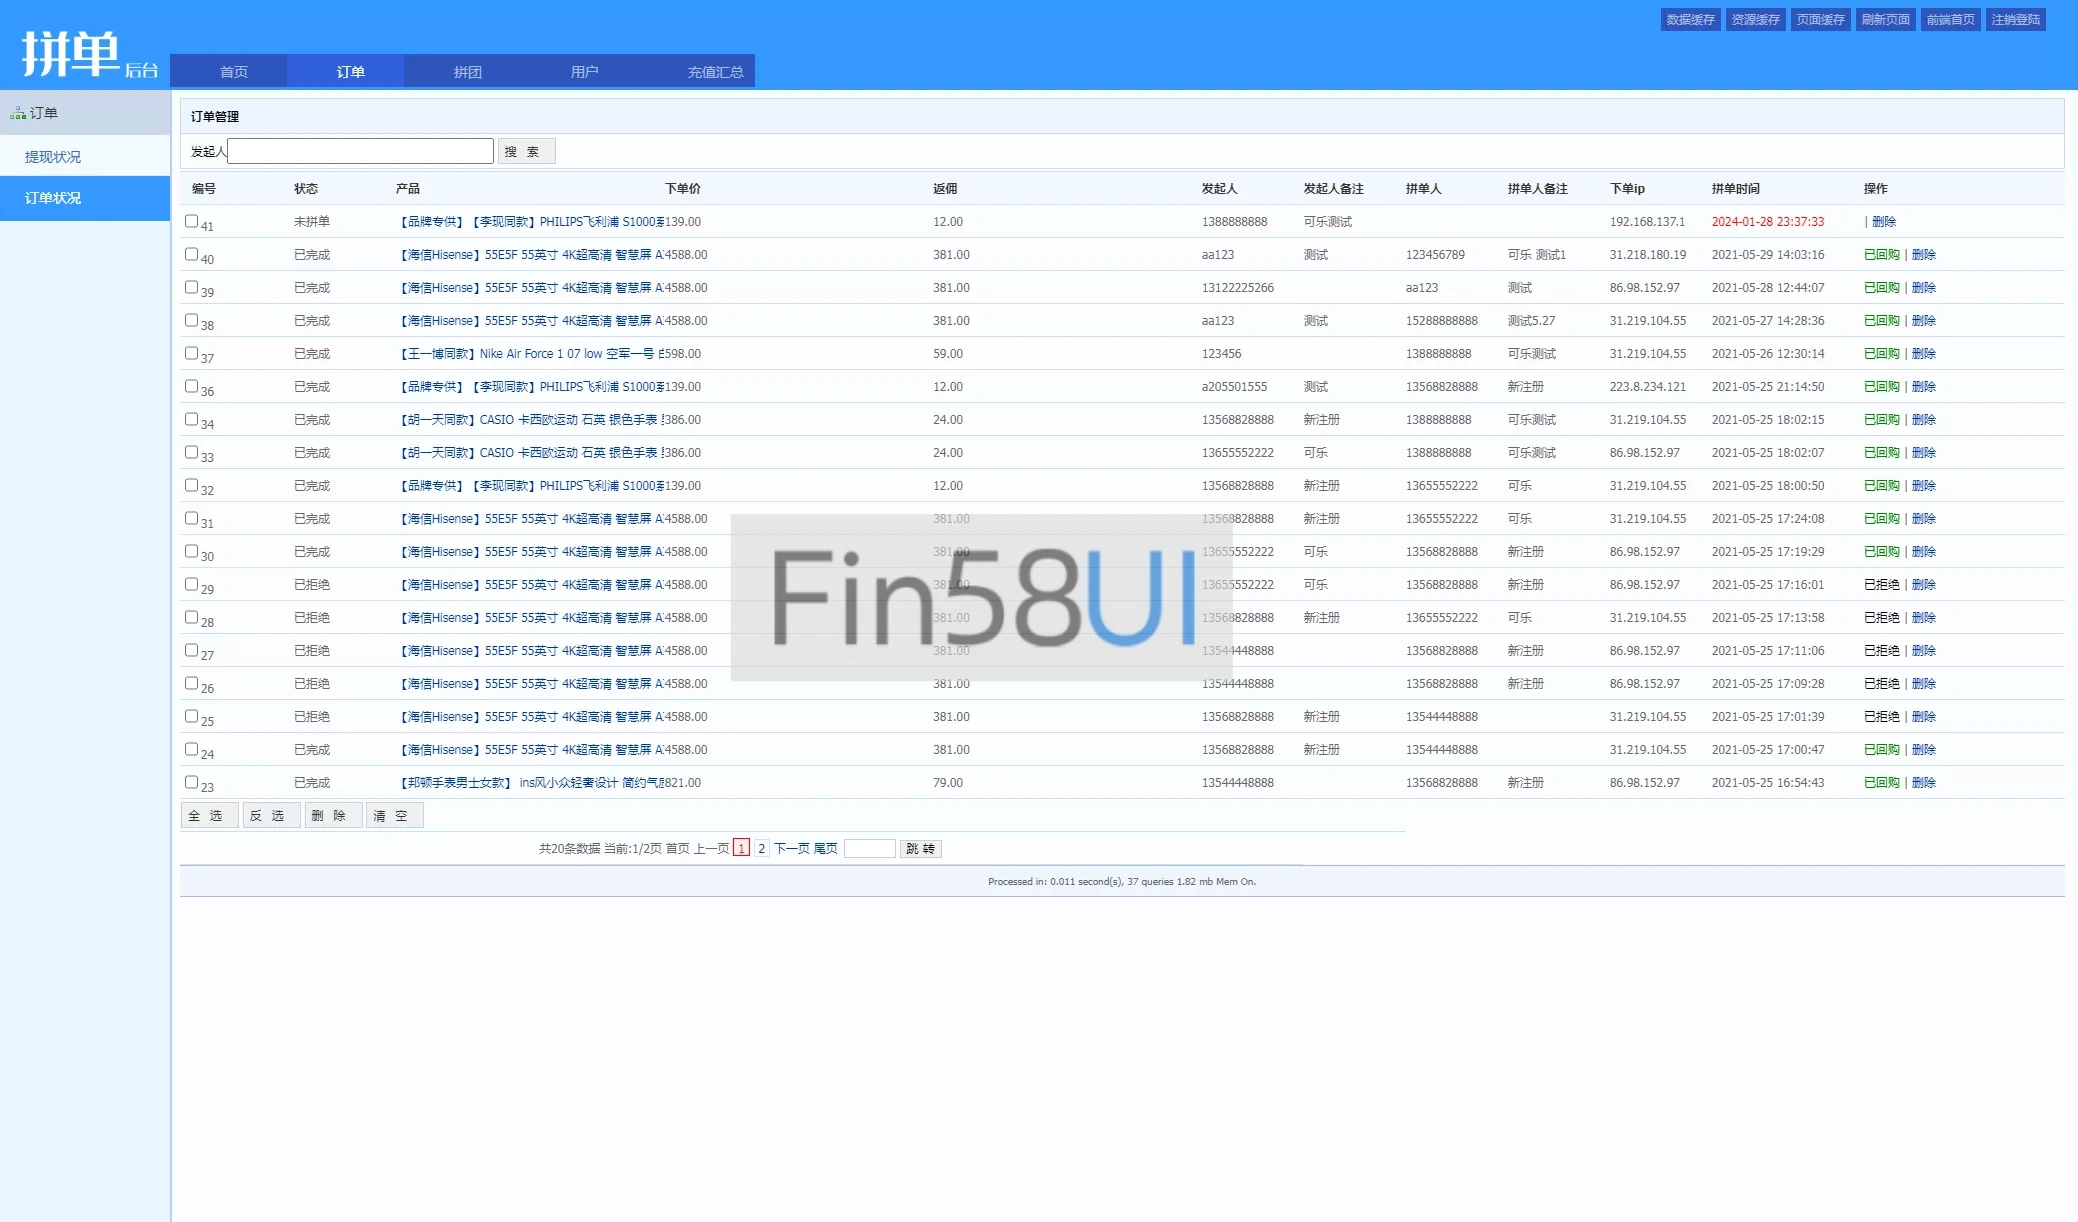Switch to the 用户 tab
Image resolution: width=2078 pixels, height=1222 pixels.
(x=584, y=72)
